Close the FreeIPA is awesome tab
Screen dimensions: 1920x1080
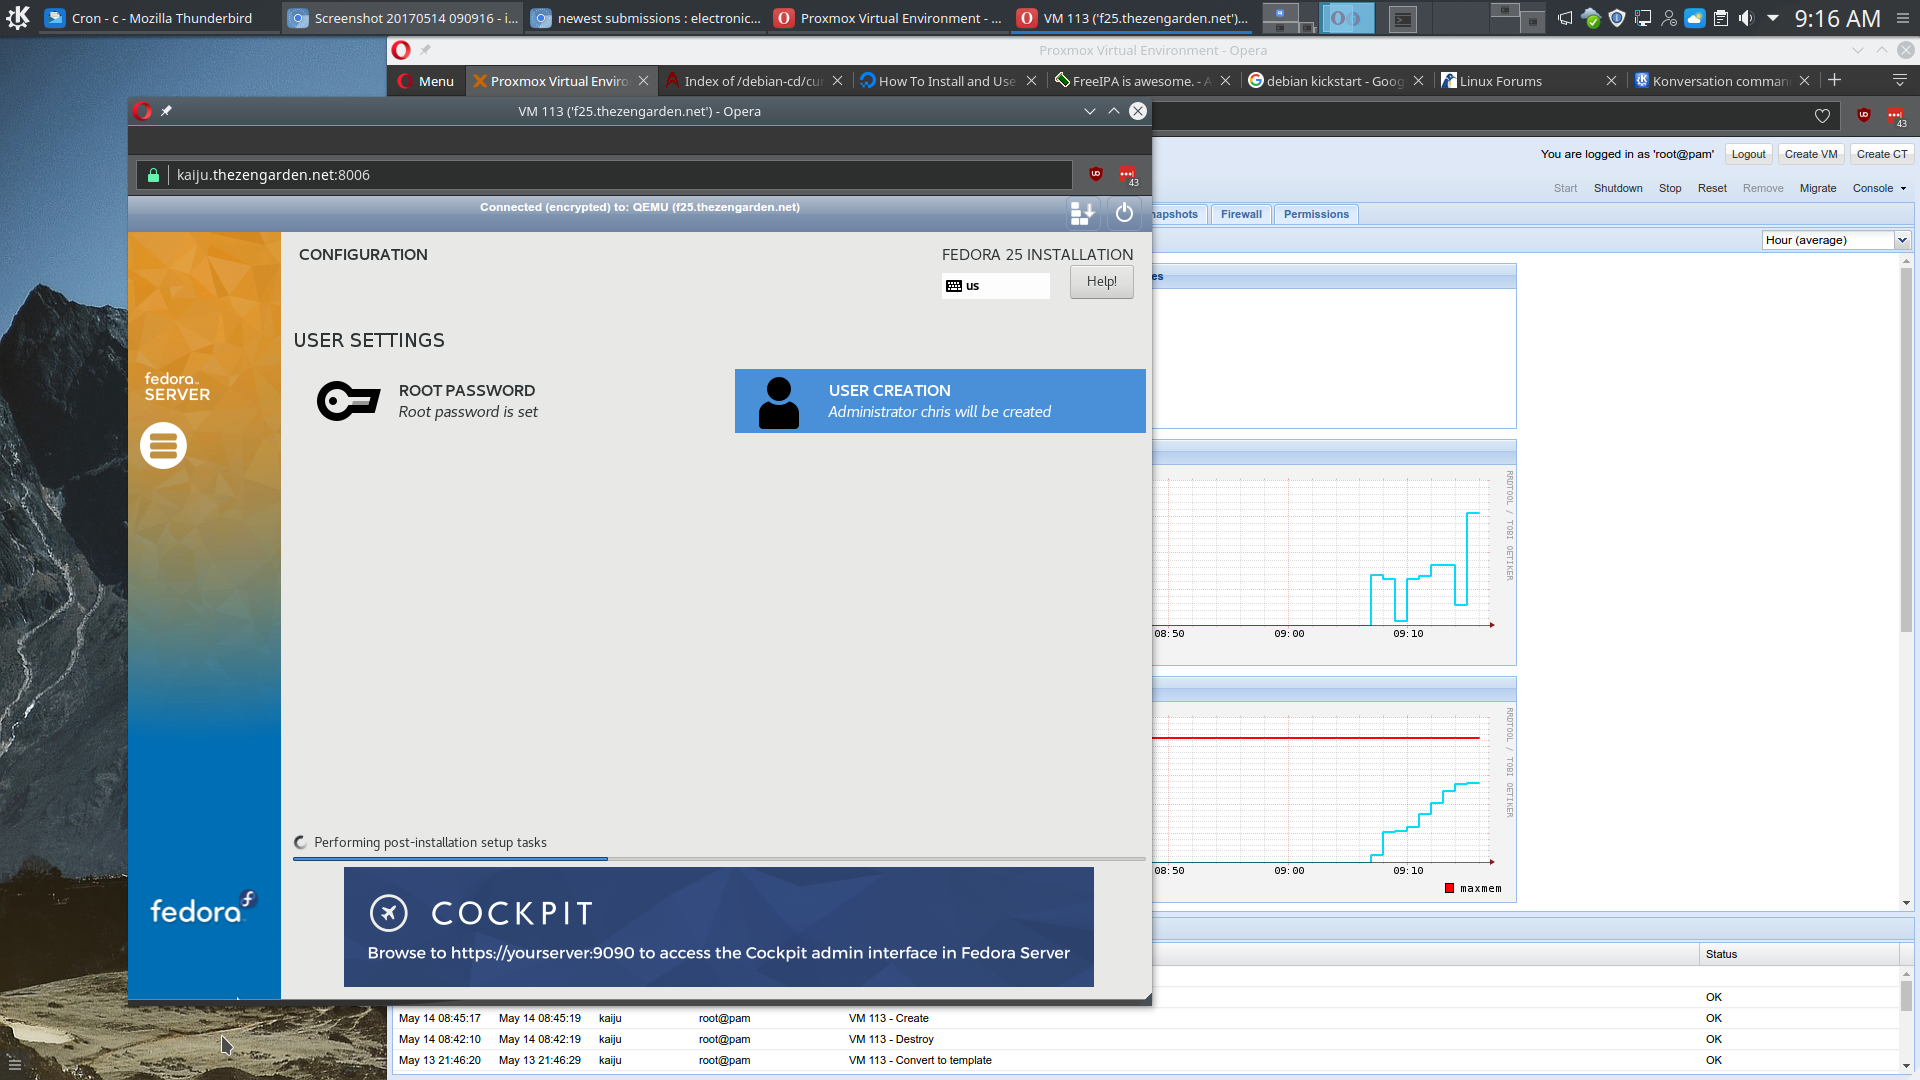click(x=1225, y=81)
